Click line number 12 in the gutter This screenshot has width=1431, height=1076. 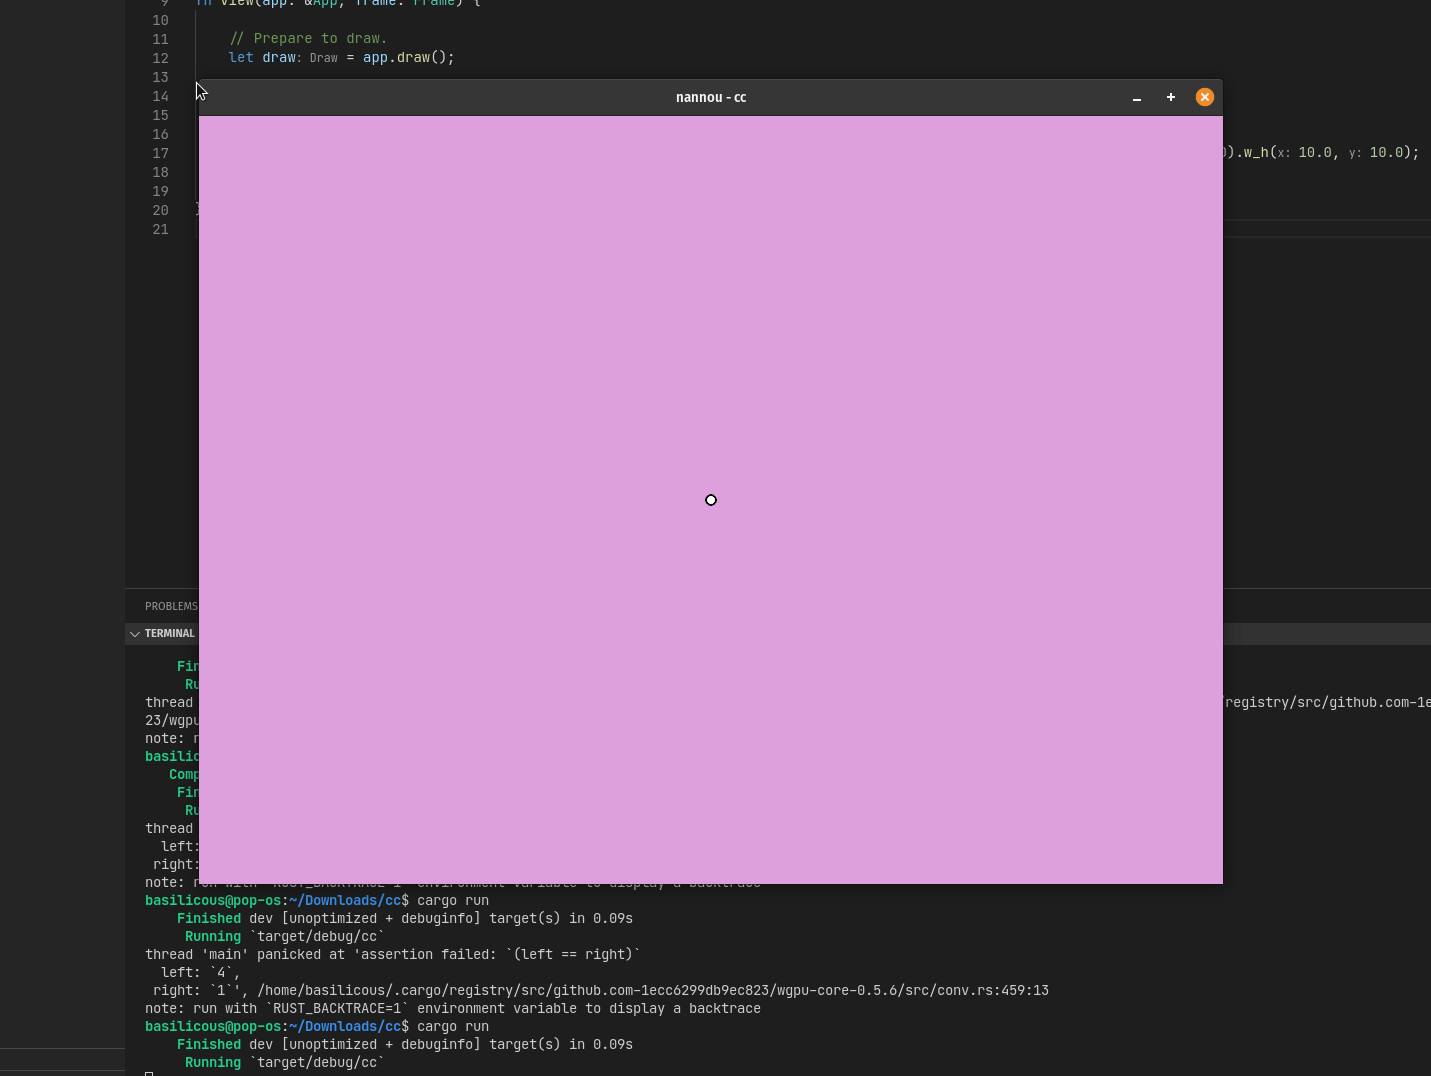pos(160,58)
